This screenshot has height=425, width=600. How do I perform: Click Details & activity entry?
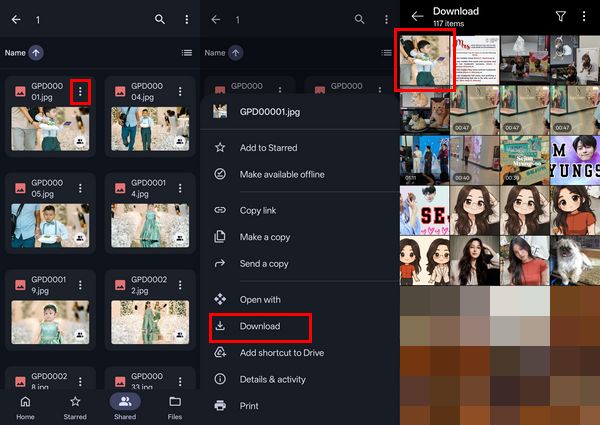pos(273,379)
